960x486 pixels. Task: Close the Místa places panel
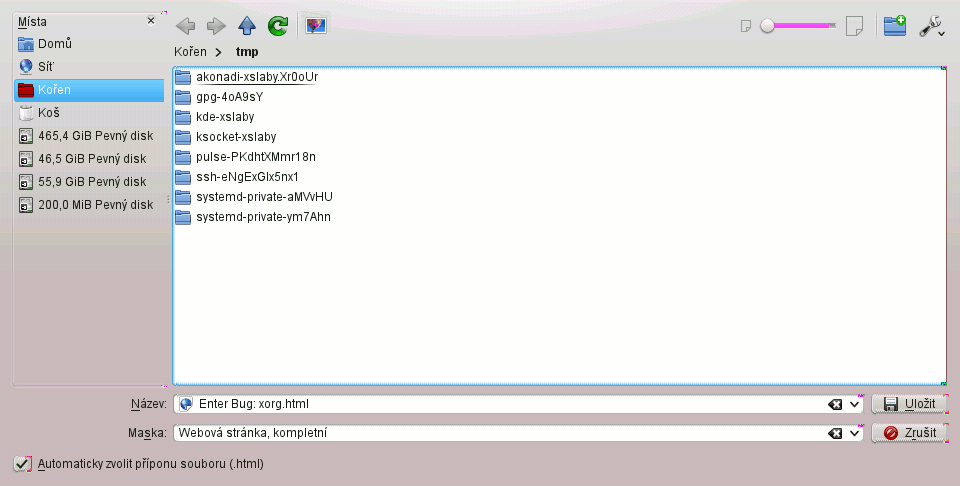(151, 20)
